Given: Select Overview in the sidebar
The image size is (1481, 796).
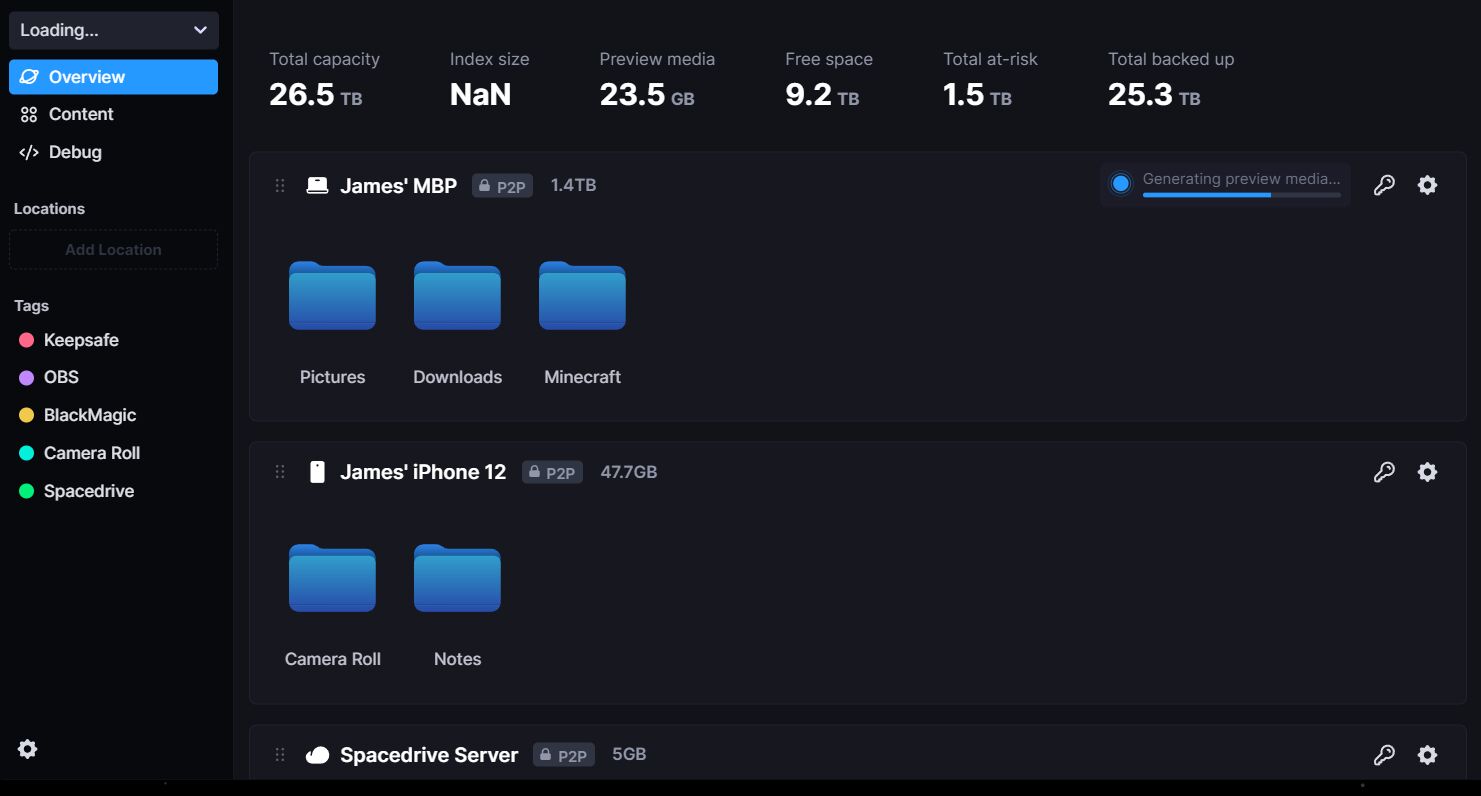Looking at the screenshot, I should tap(113, 77).
